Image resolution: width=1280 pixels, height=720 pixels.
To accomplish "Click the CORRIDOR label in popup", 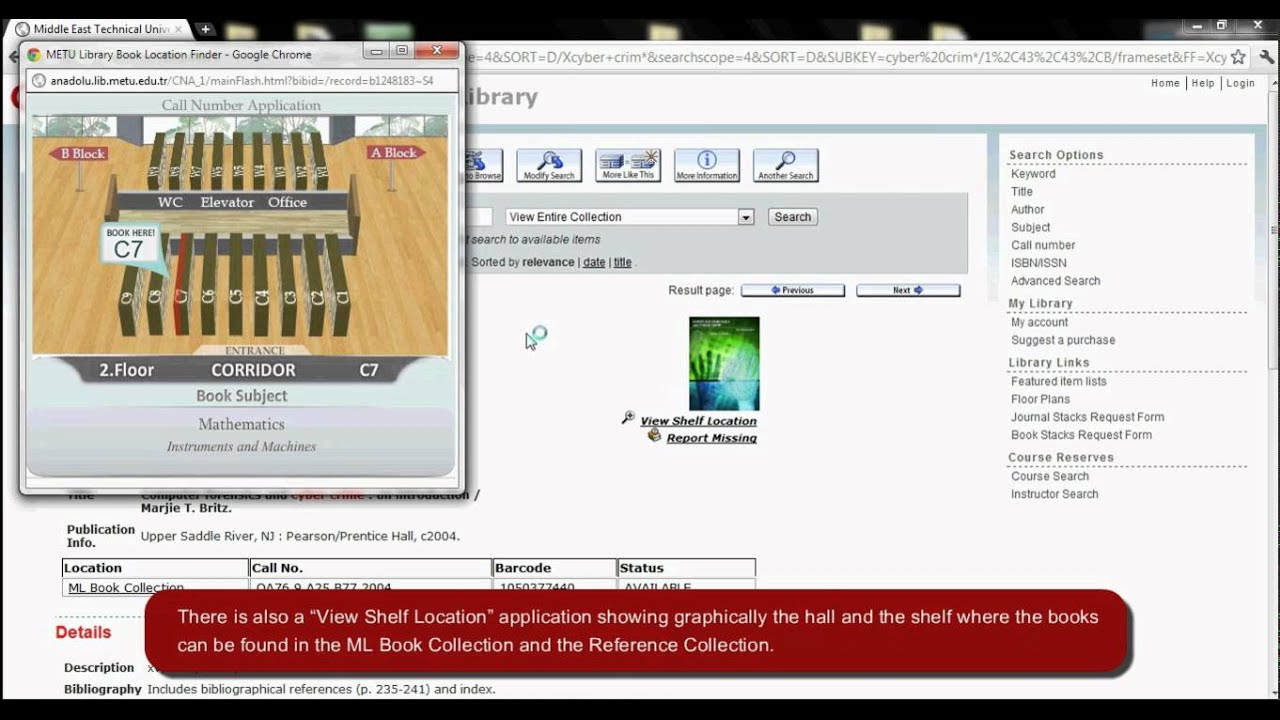I will coord(253,370).
